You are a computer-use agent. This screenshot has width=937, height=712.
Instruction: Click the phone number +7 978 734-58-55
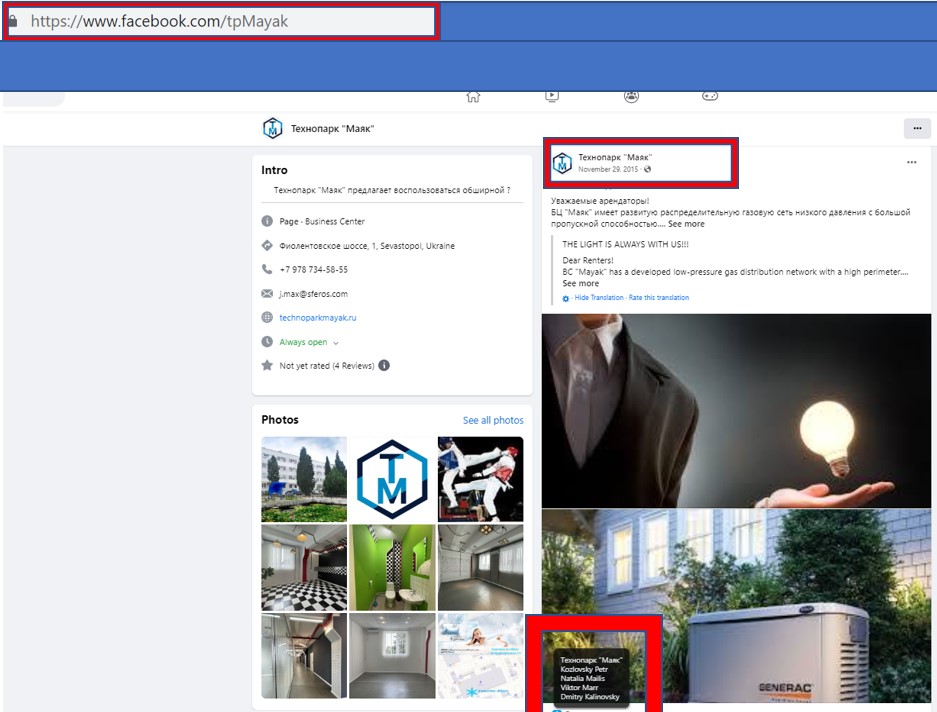tap(313, 270)
